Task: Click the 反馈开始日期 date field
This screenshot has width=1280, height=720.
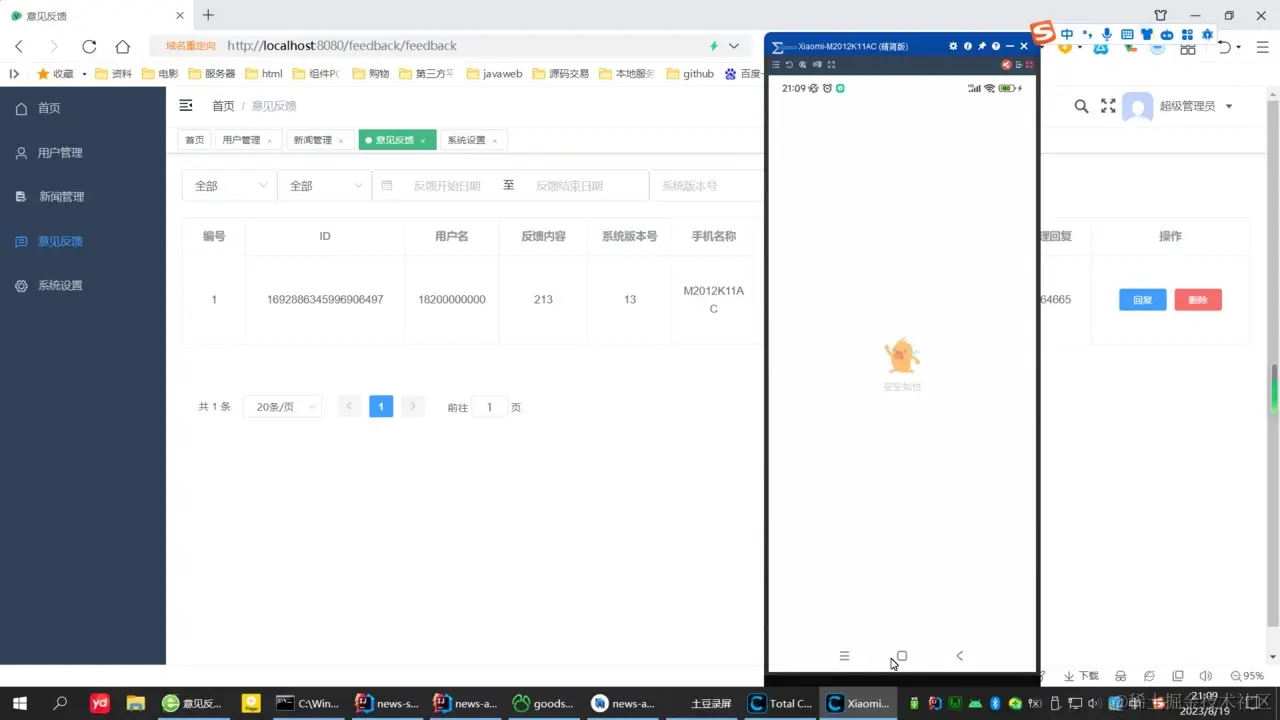Action: [x=447, y=186]
